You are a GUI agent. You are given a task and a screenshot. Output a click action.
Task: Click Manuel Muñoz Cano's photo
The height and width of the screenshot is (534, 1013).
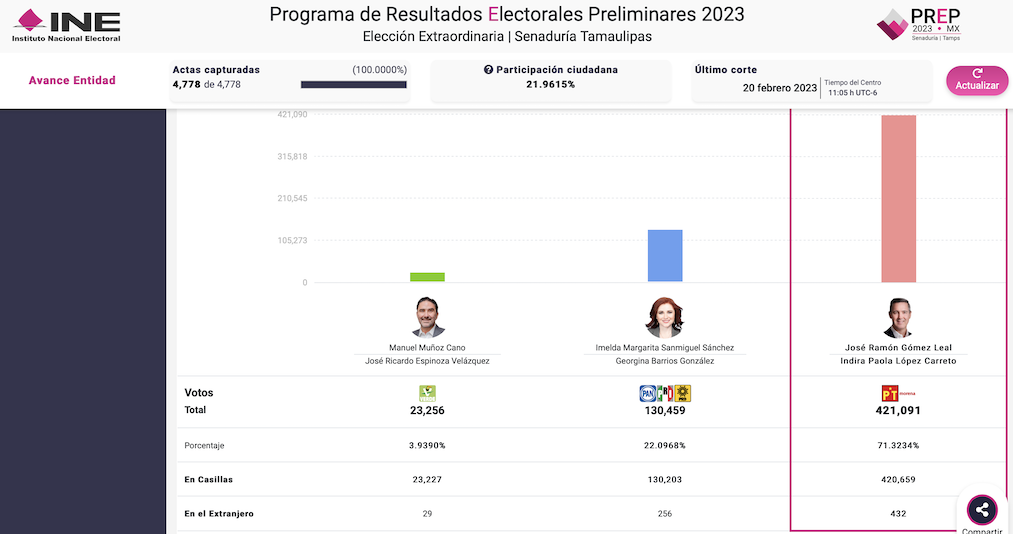[427, 318]
